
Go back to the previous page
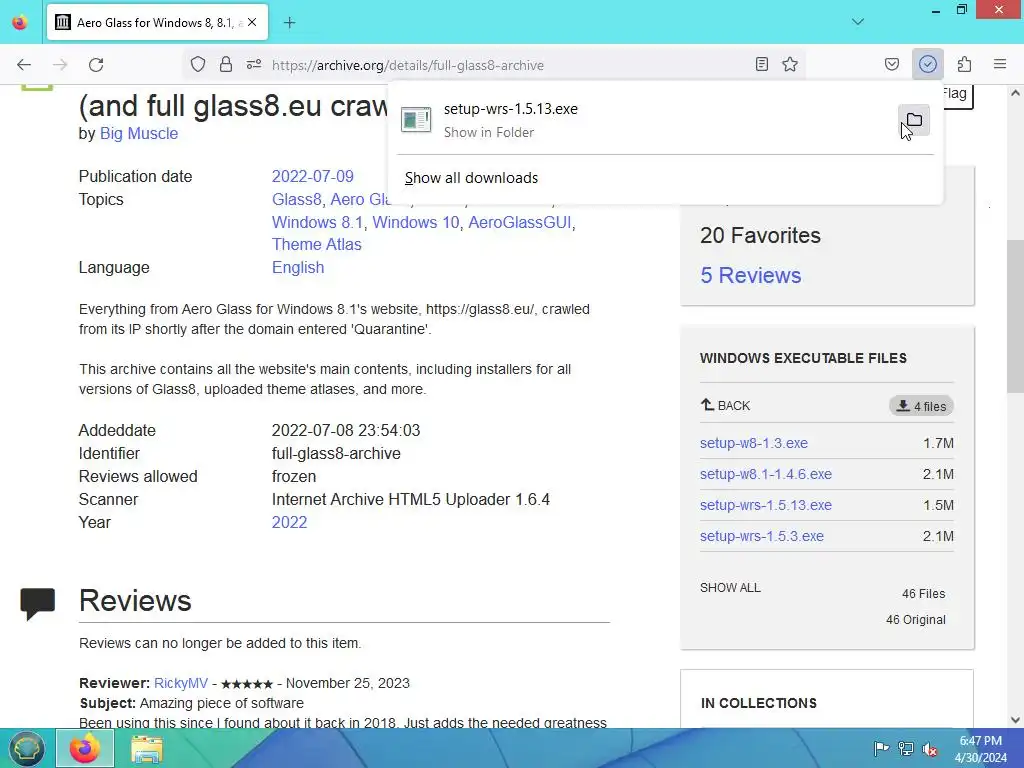click(24, 65)
